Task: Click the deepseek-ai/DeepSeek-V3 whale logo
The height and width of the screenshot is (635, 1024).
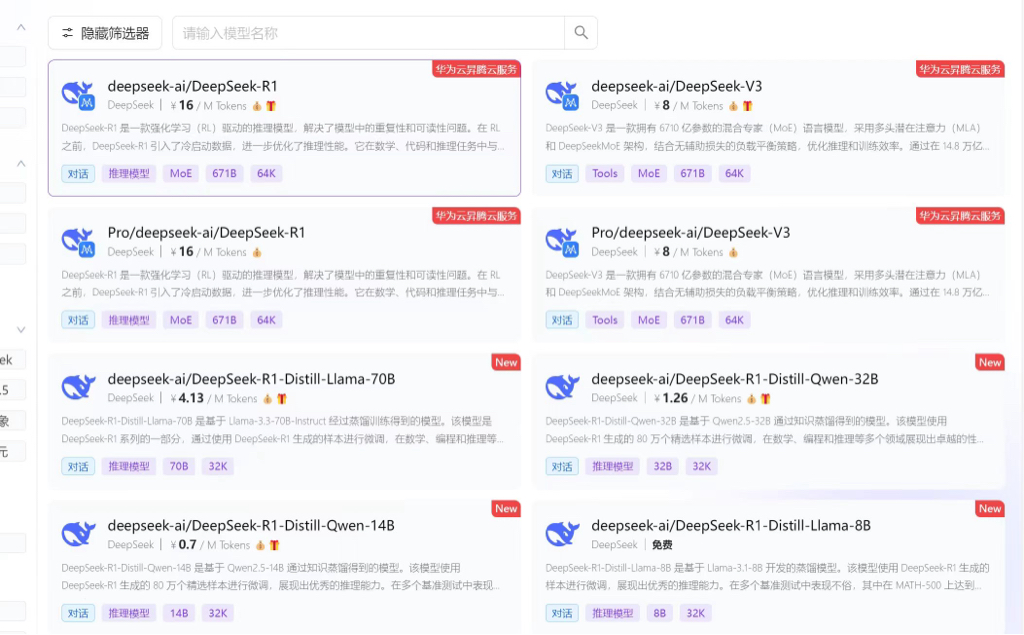Action: (x=562, y=95)
